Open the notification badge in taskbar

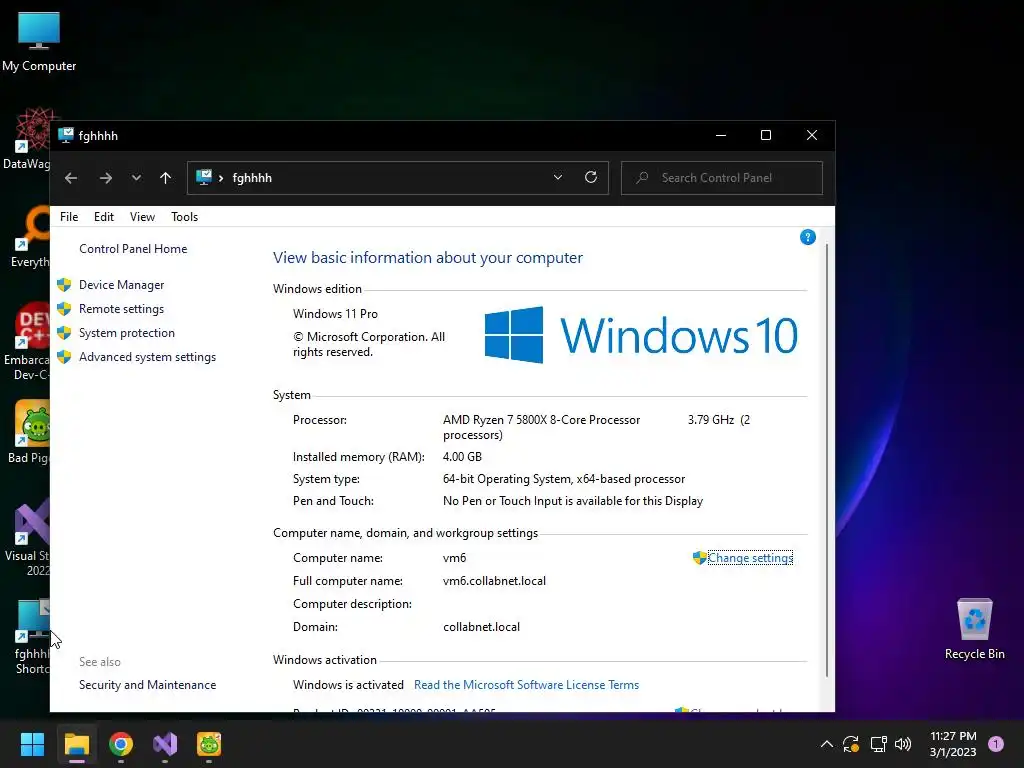[996, 743]
